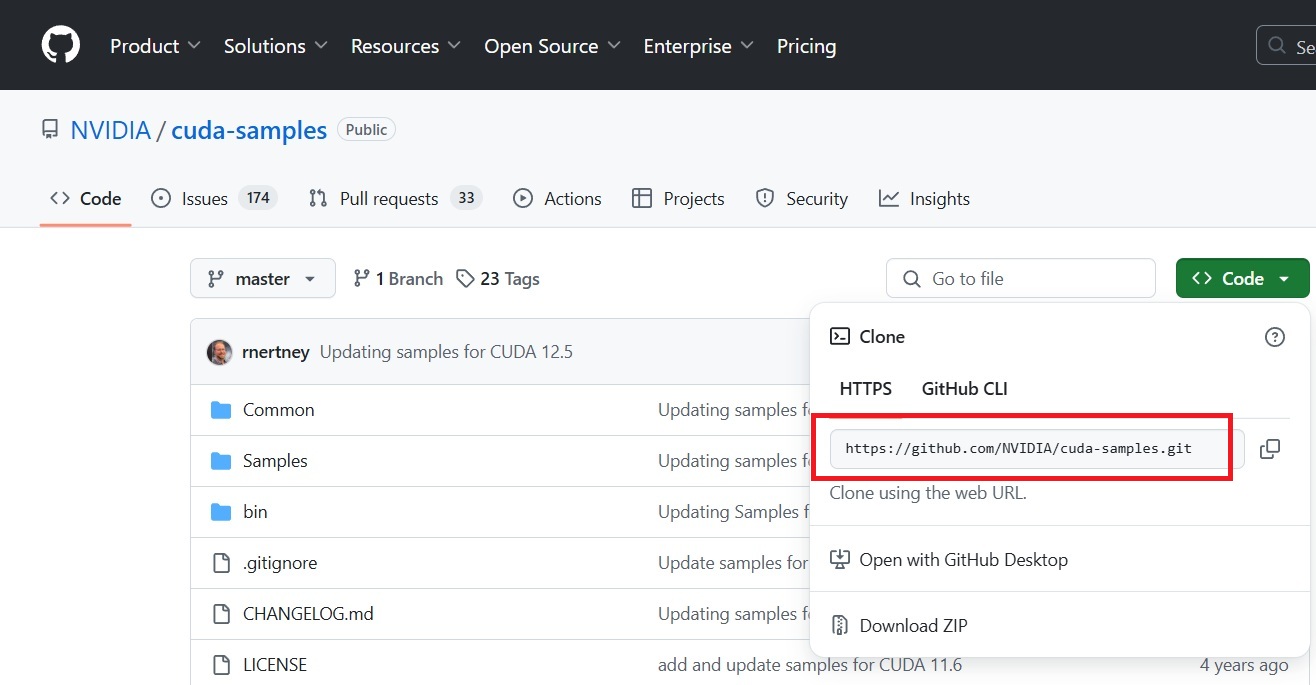Click Download ZIP option
This screenshot has height=685, width=1316.
point(912,626)
